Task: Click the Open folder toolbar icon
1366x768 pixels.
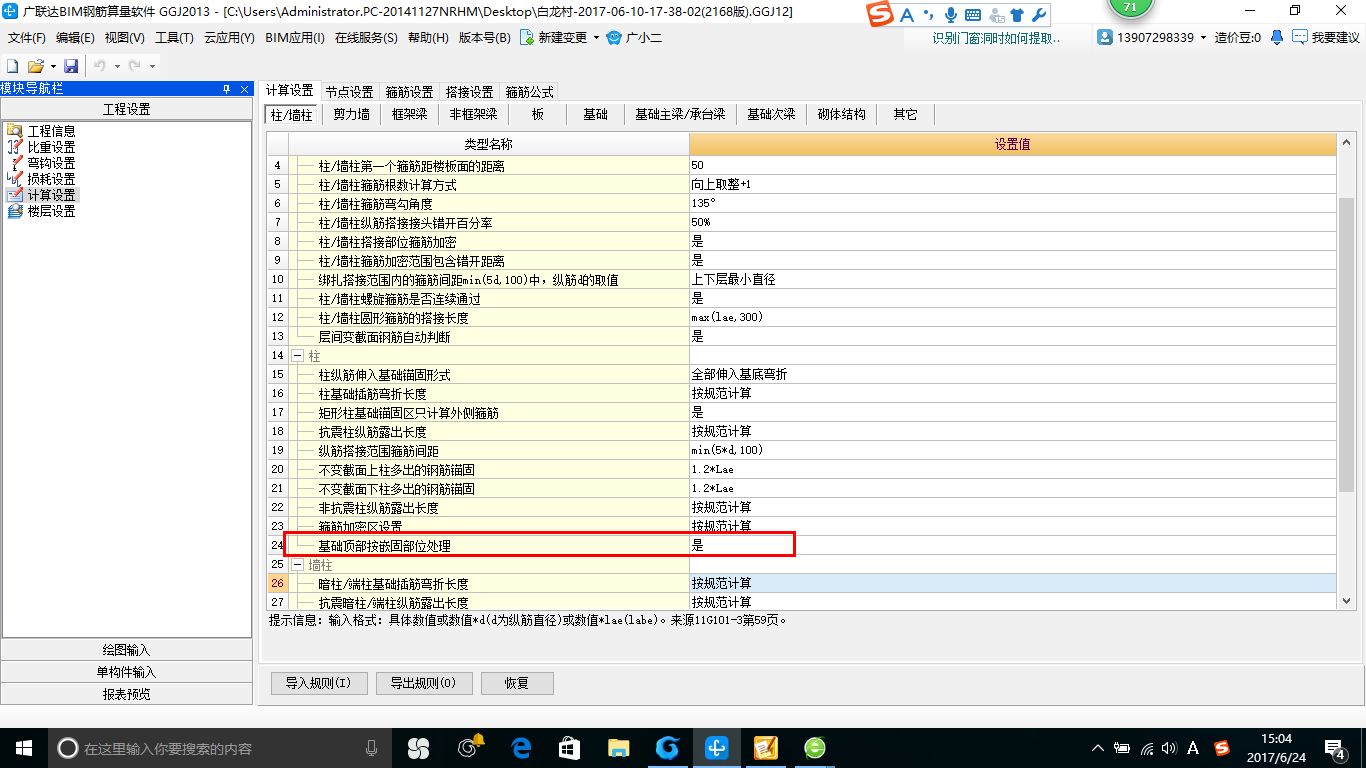Action: pyautogui.click(x=35, y=65)
